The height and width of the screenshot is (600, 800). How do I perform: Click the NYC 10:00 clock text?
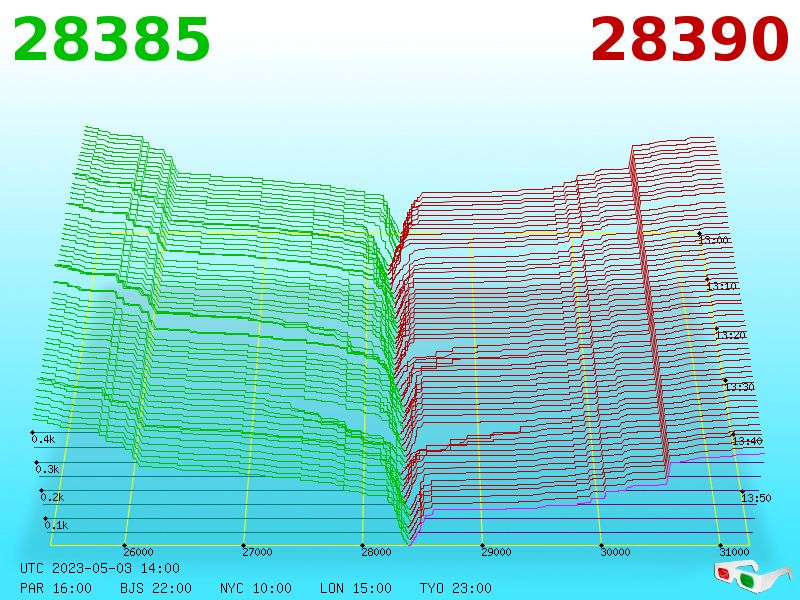click(256, 588)
